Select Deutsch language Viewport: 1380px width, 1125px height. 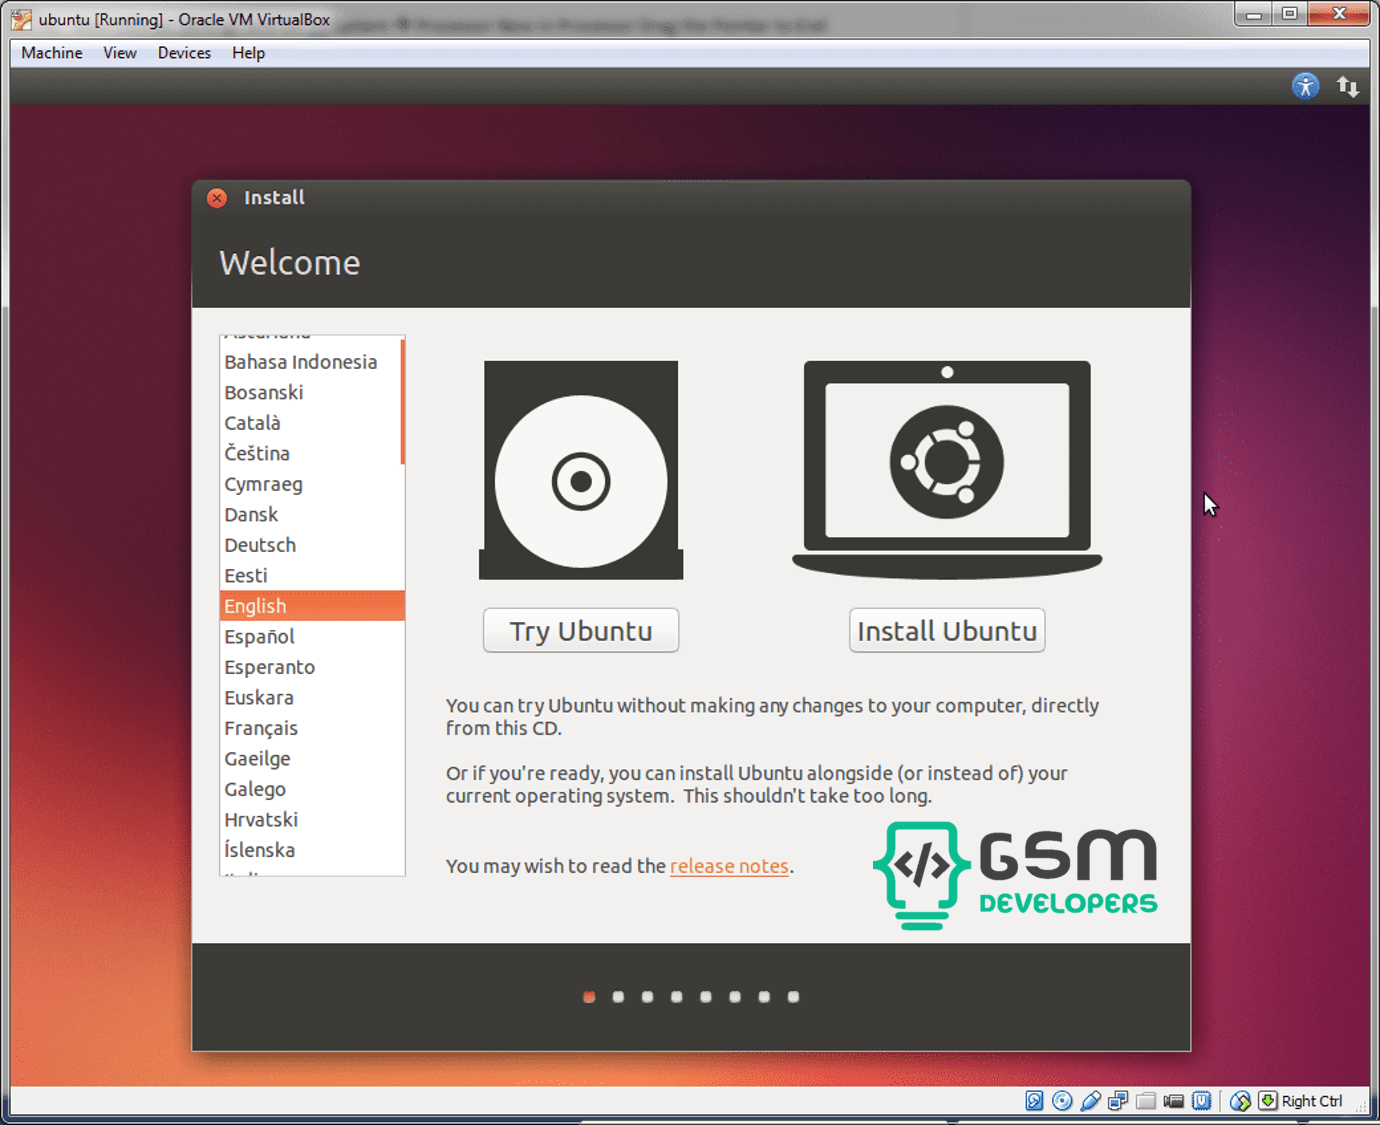tap(312, 545)
